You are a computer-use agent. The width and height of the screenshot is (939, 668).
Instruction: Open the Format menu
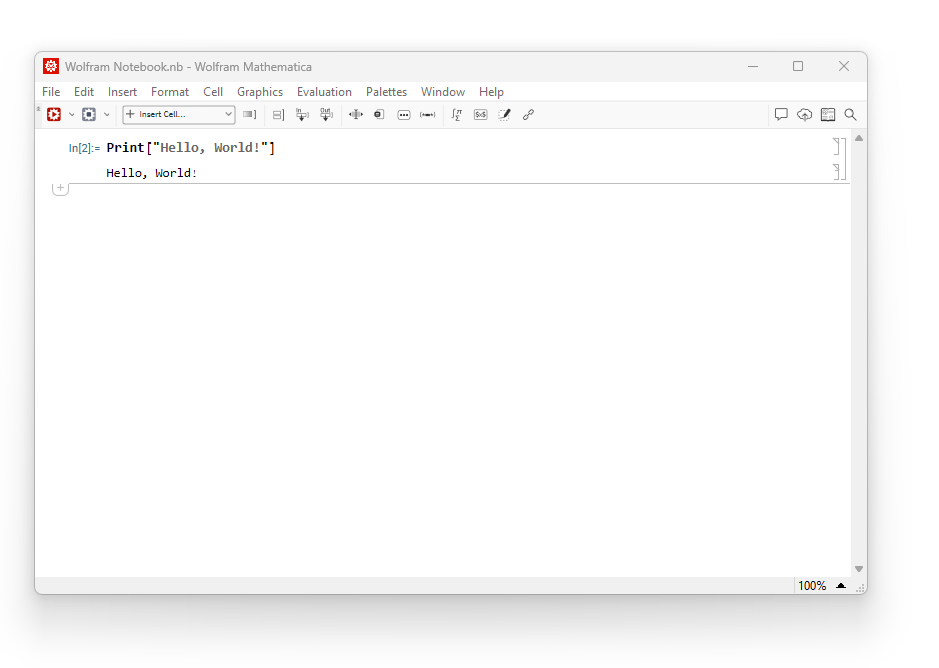tap(169, 92)
